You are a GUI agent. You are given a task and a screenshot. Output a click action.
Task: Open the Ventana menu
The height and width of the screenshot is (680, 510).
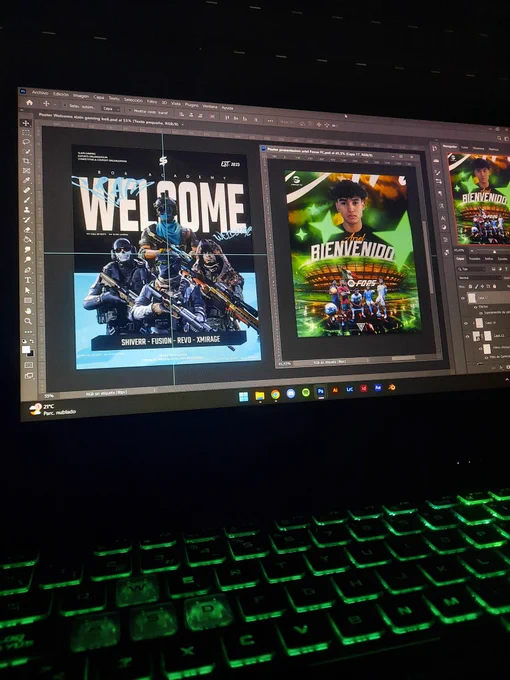coord(210,106)
